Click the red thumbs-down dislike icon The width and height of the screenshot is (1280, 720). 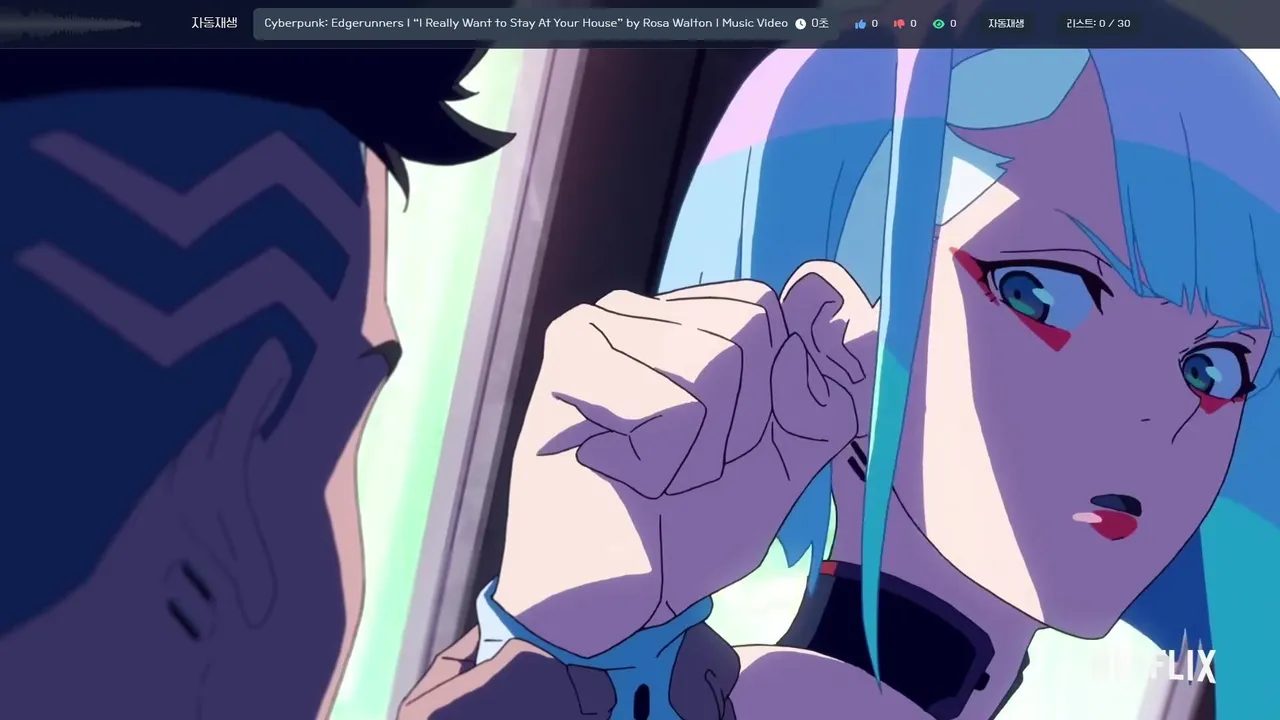(899, 24)
